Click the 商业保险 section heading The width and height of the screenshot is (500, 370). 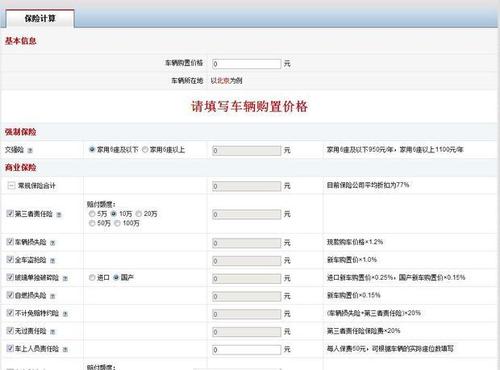(20, 167)
